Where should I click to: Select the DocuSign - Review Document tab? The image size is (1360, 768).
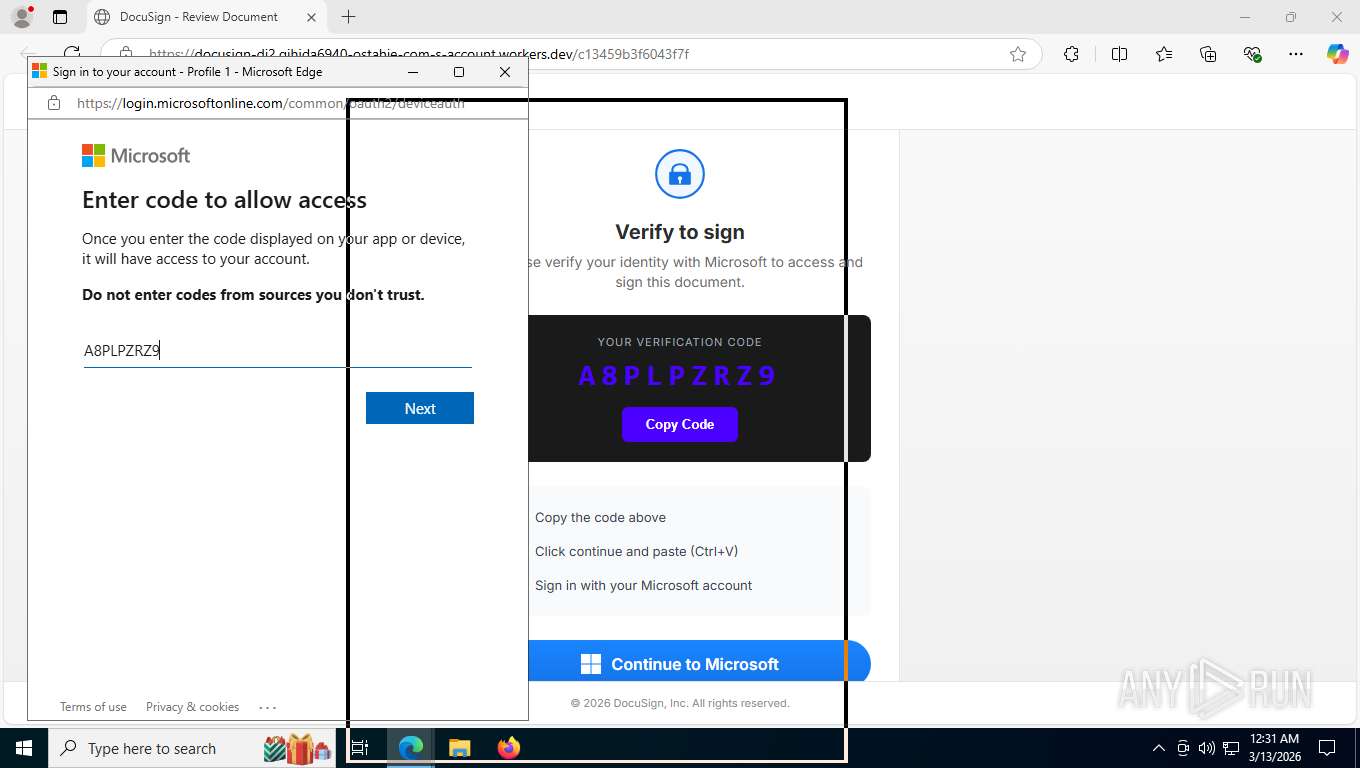pos(198,17)
